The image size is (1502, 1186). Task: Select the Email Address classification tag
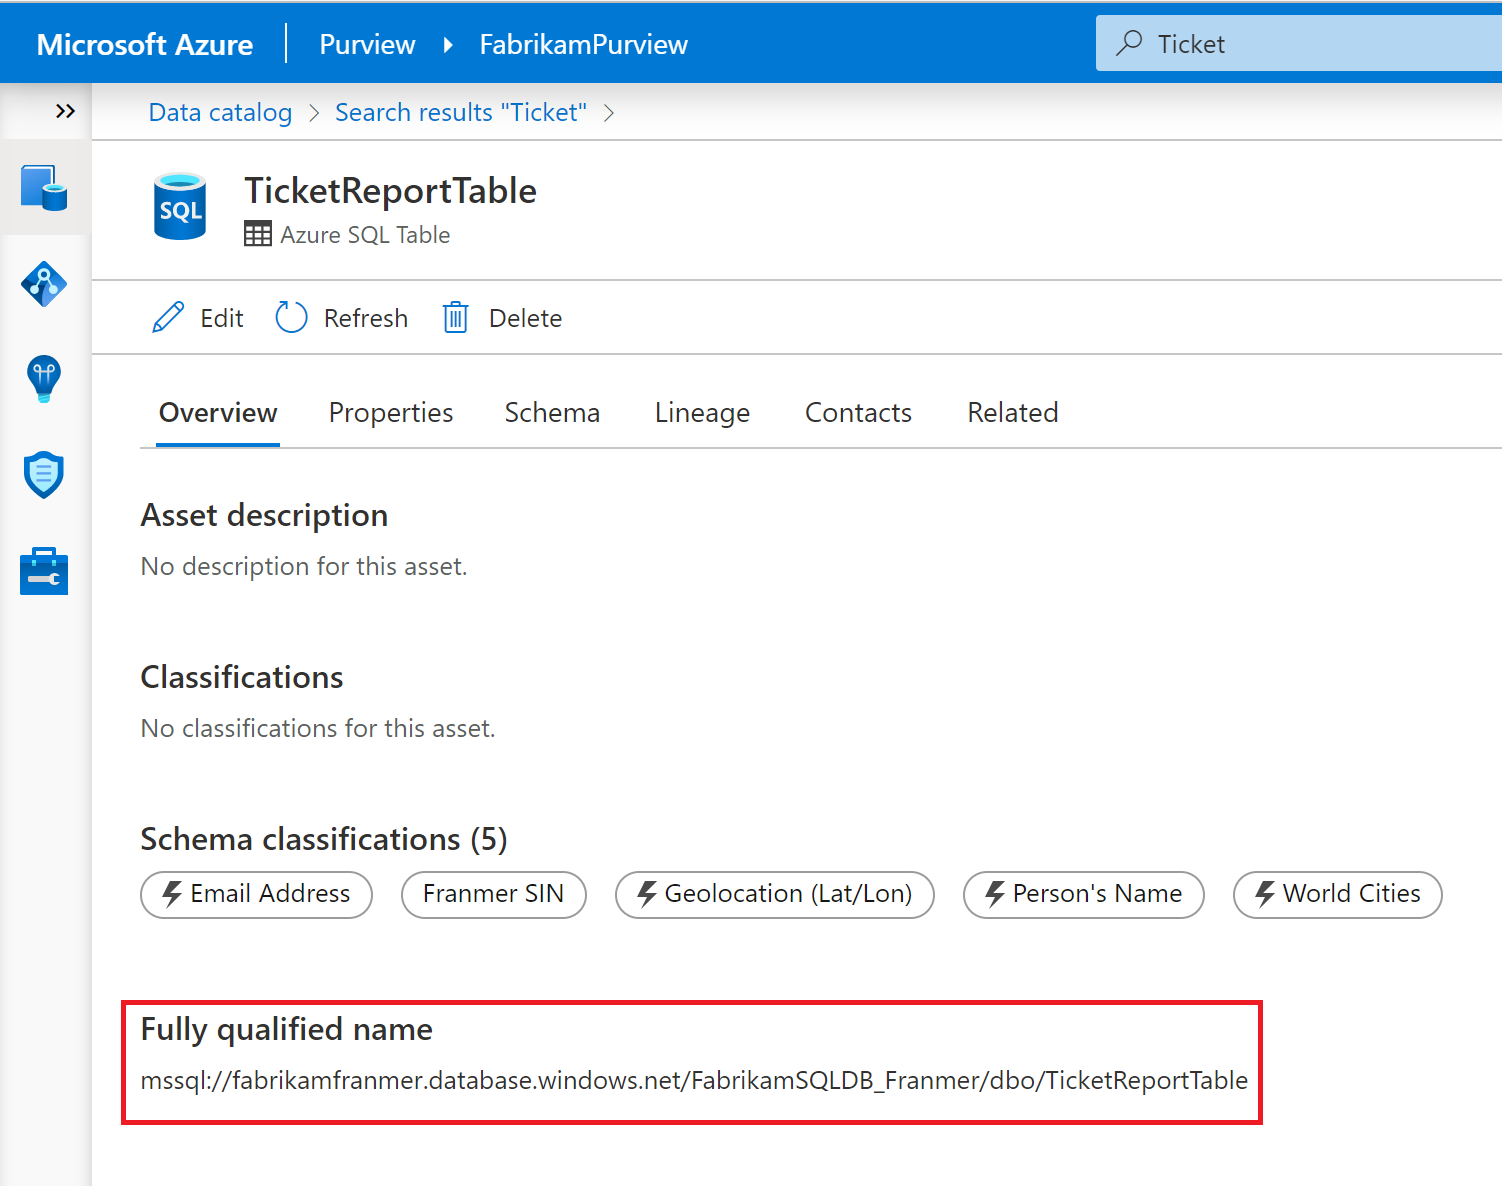click(x=256, y=894)
